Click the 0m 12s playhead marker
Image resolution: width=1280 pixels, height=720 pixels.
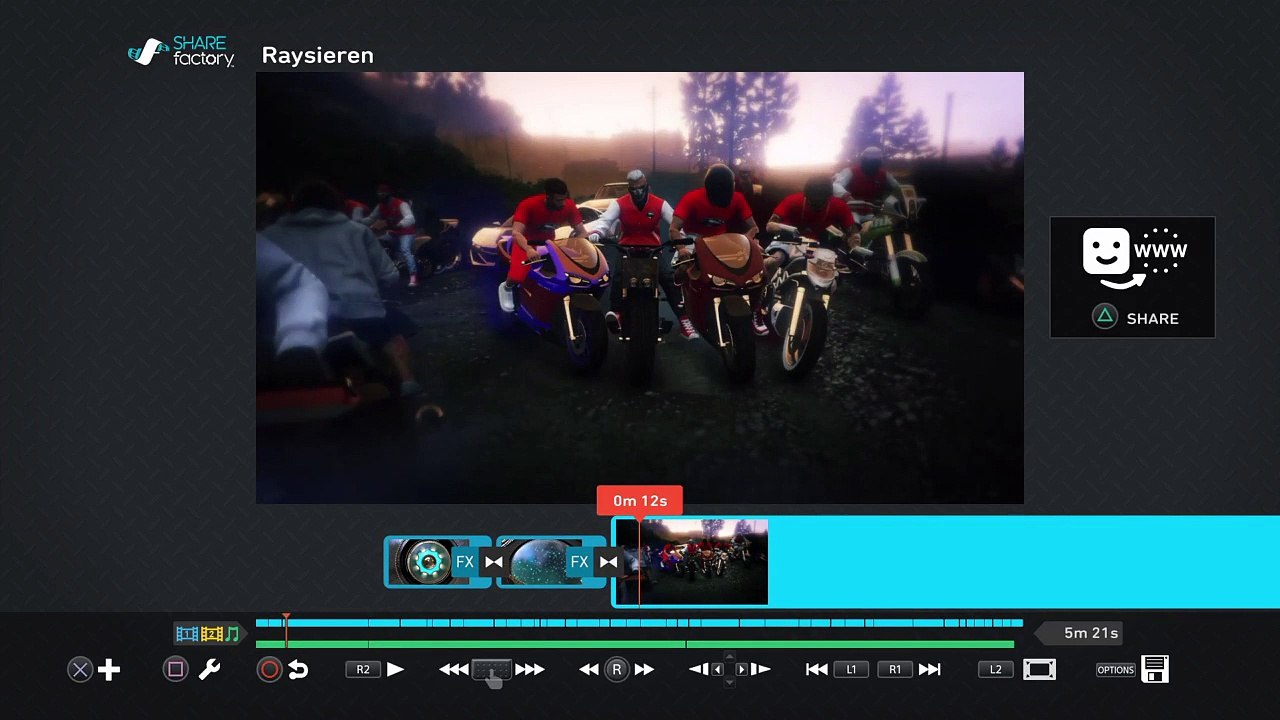click(640, 501)
